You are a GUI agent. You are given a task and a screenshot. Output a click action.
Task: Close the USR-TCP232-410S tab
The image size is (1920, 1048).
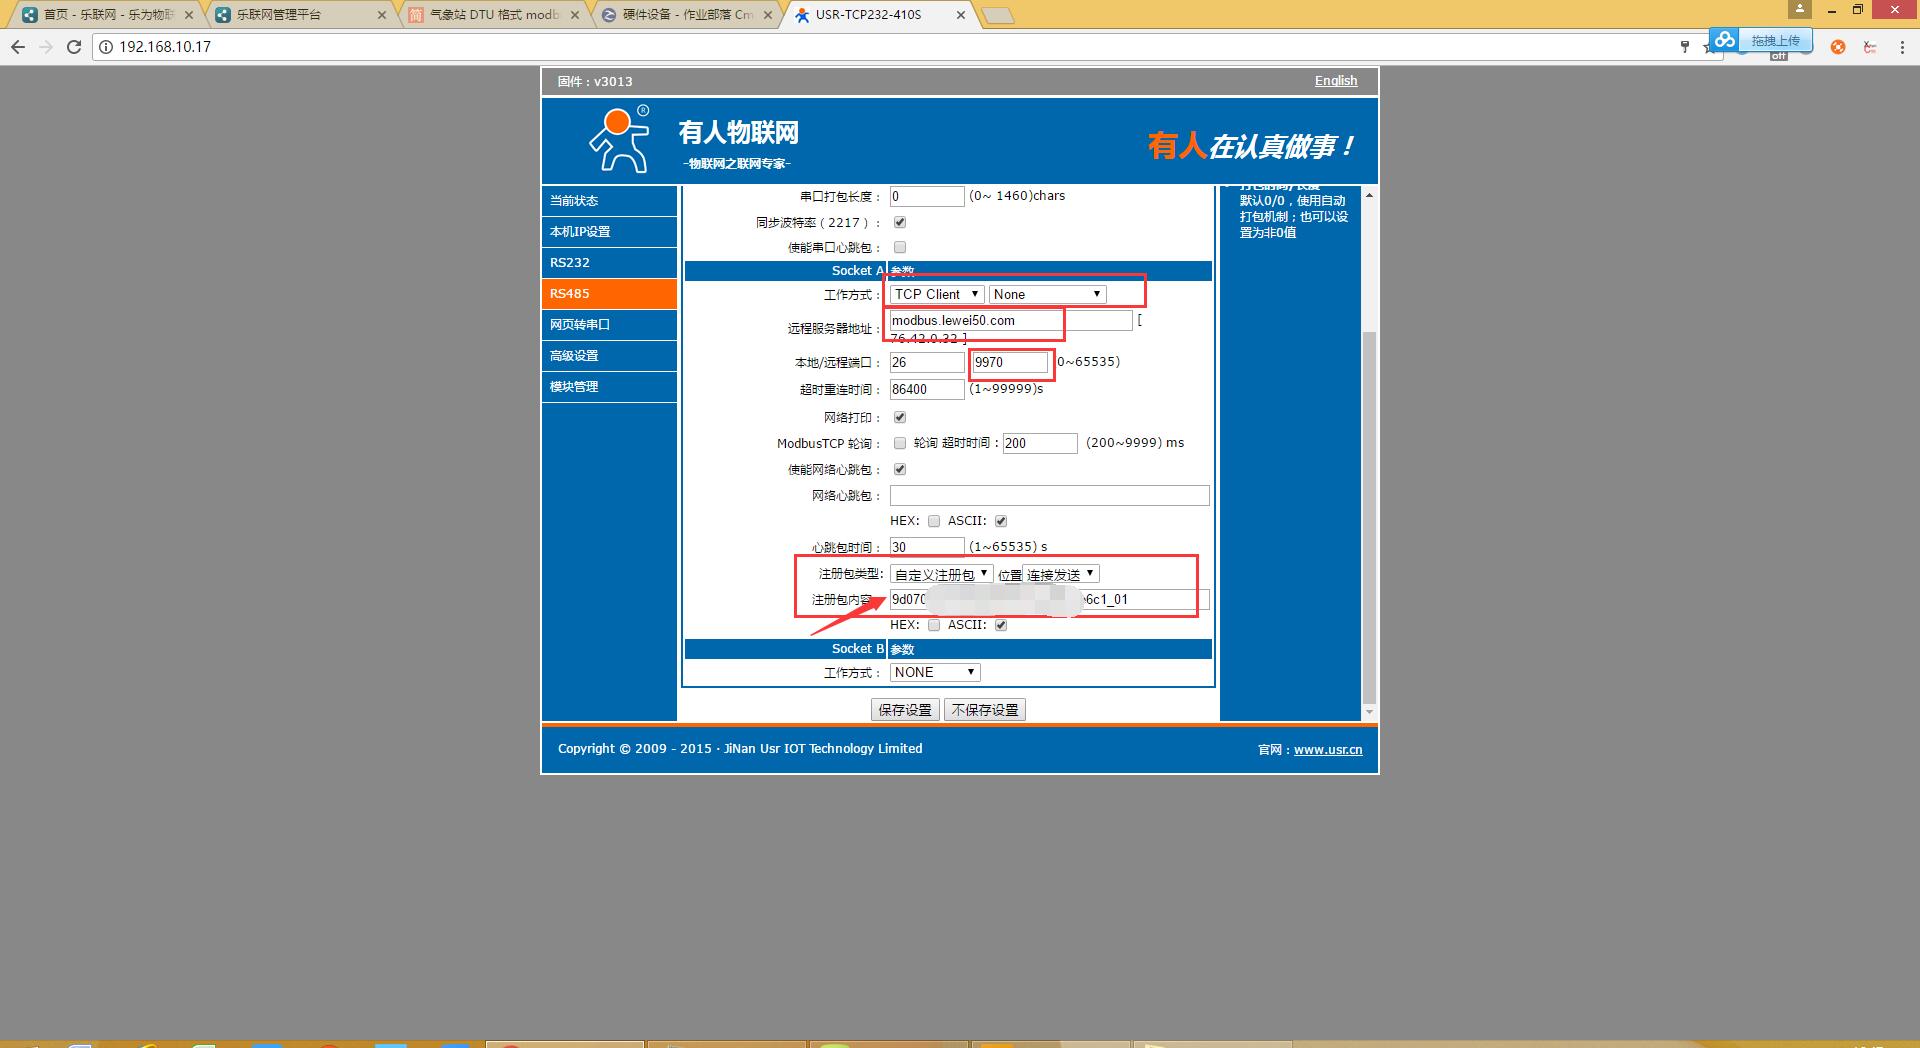click(x=961, y=15)
